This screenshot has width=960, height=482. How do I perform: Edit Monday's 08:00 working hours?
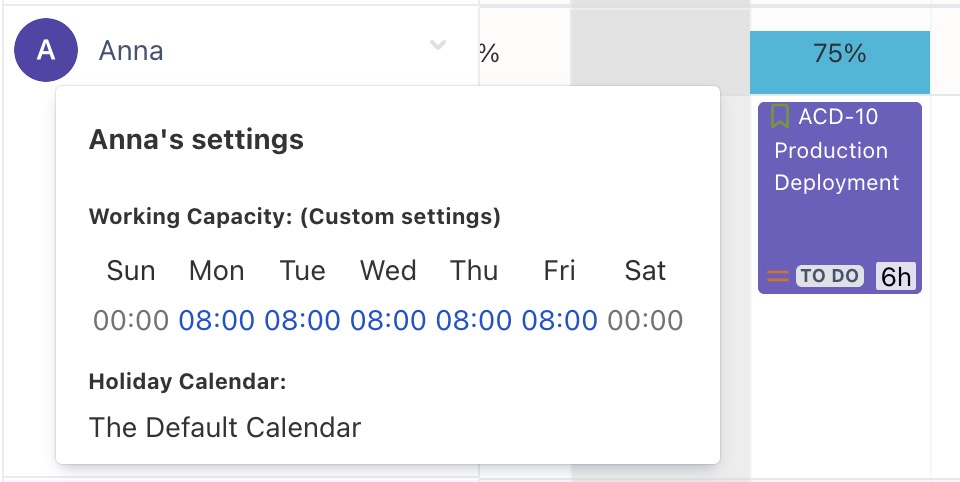pyautogui.click(x=216, y=320)
